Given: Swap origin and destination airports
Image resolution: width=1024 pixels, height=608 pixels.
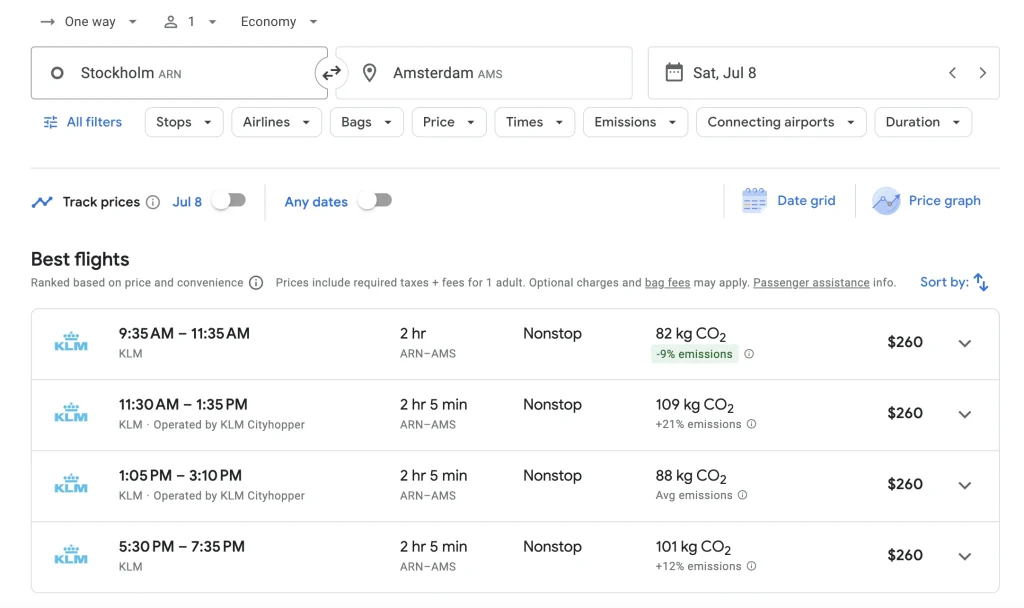Looking at the screenshot, I should pos(332,72).
